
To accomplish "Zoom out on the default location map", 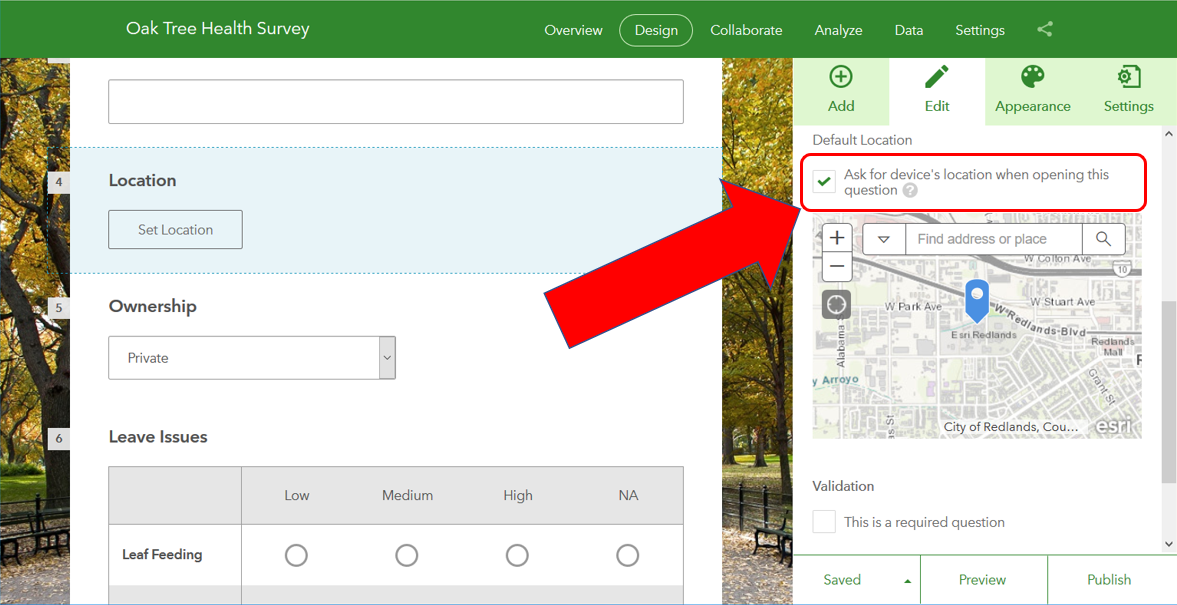I will pyautogui.click(x=837, y=266).
